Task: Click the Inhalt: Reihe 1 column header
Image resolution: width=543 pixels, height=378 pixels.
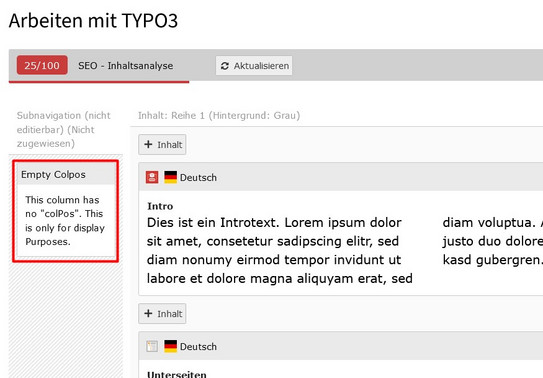Action: click(x=219, y=115)
